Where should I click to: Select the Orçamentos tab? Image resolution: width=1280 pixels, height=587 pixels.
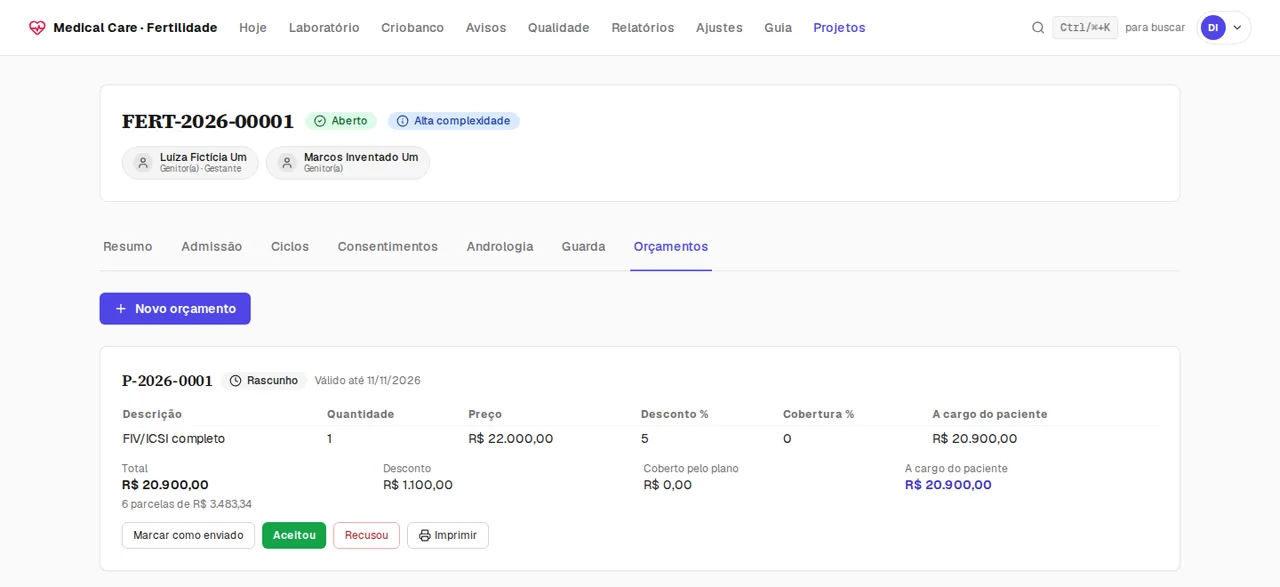[671, 247]
